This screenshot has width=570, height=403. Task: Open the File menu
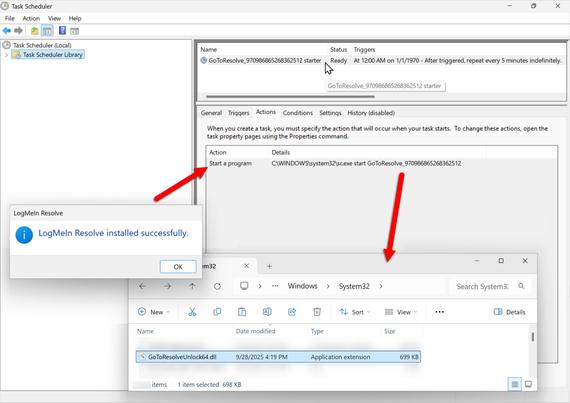point(9,18)
